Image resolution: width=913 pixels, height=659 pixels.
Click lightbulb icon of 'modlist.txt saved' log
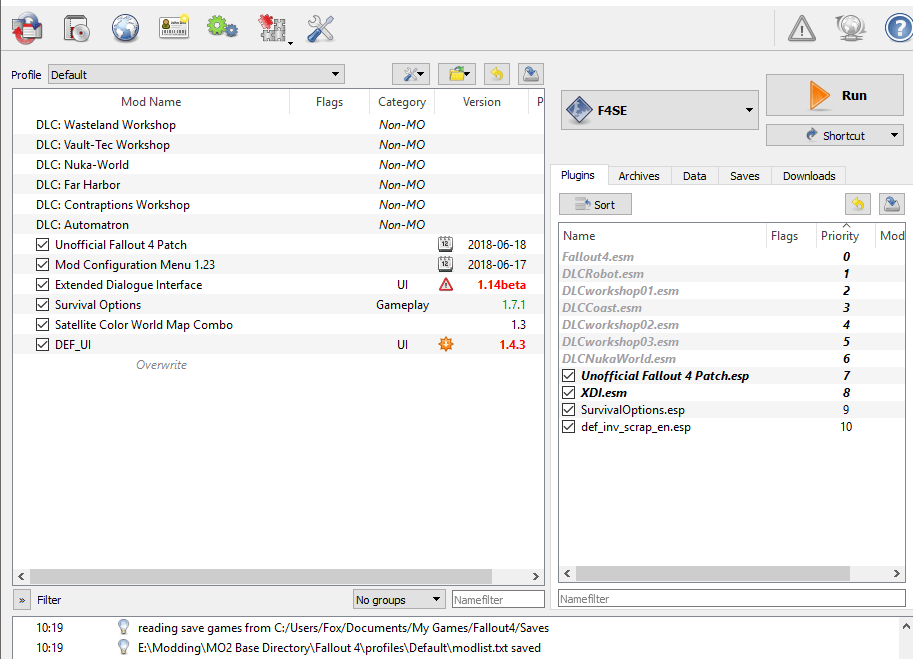click(x=123, y=647)
